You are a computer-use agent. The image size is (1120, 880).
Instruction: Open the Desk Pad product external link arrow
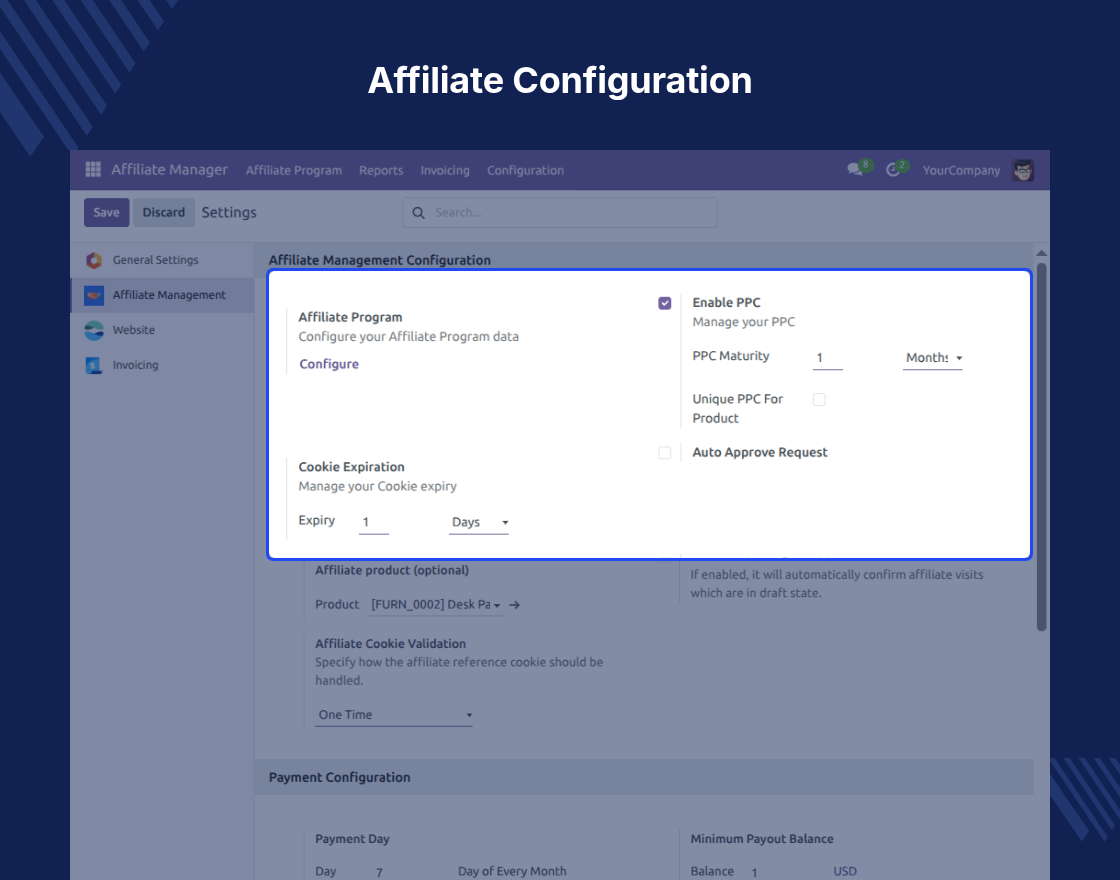pyautogui.click(x=514, y=605)
